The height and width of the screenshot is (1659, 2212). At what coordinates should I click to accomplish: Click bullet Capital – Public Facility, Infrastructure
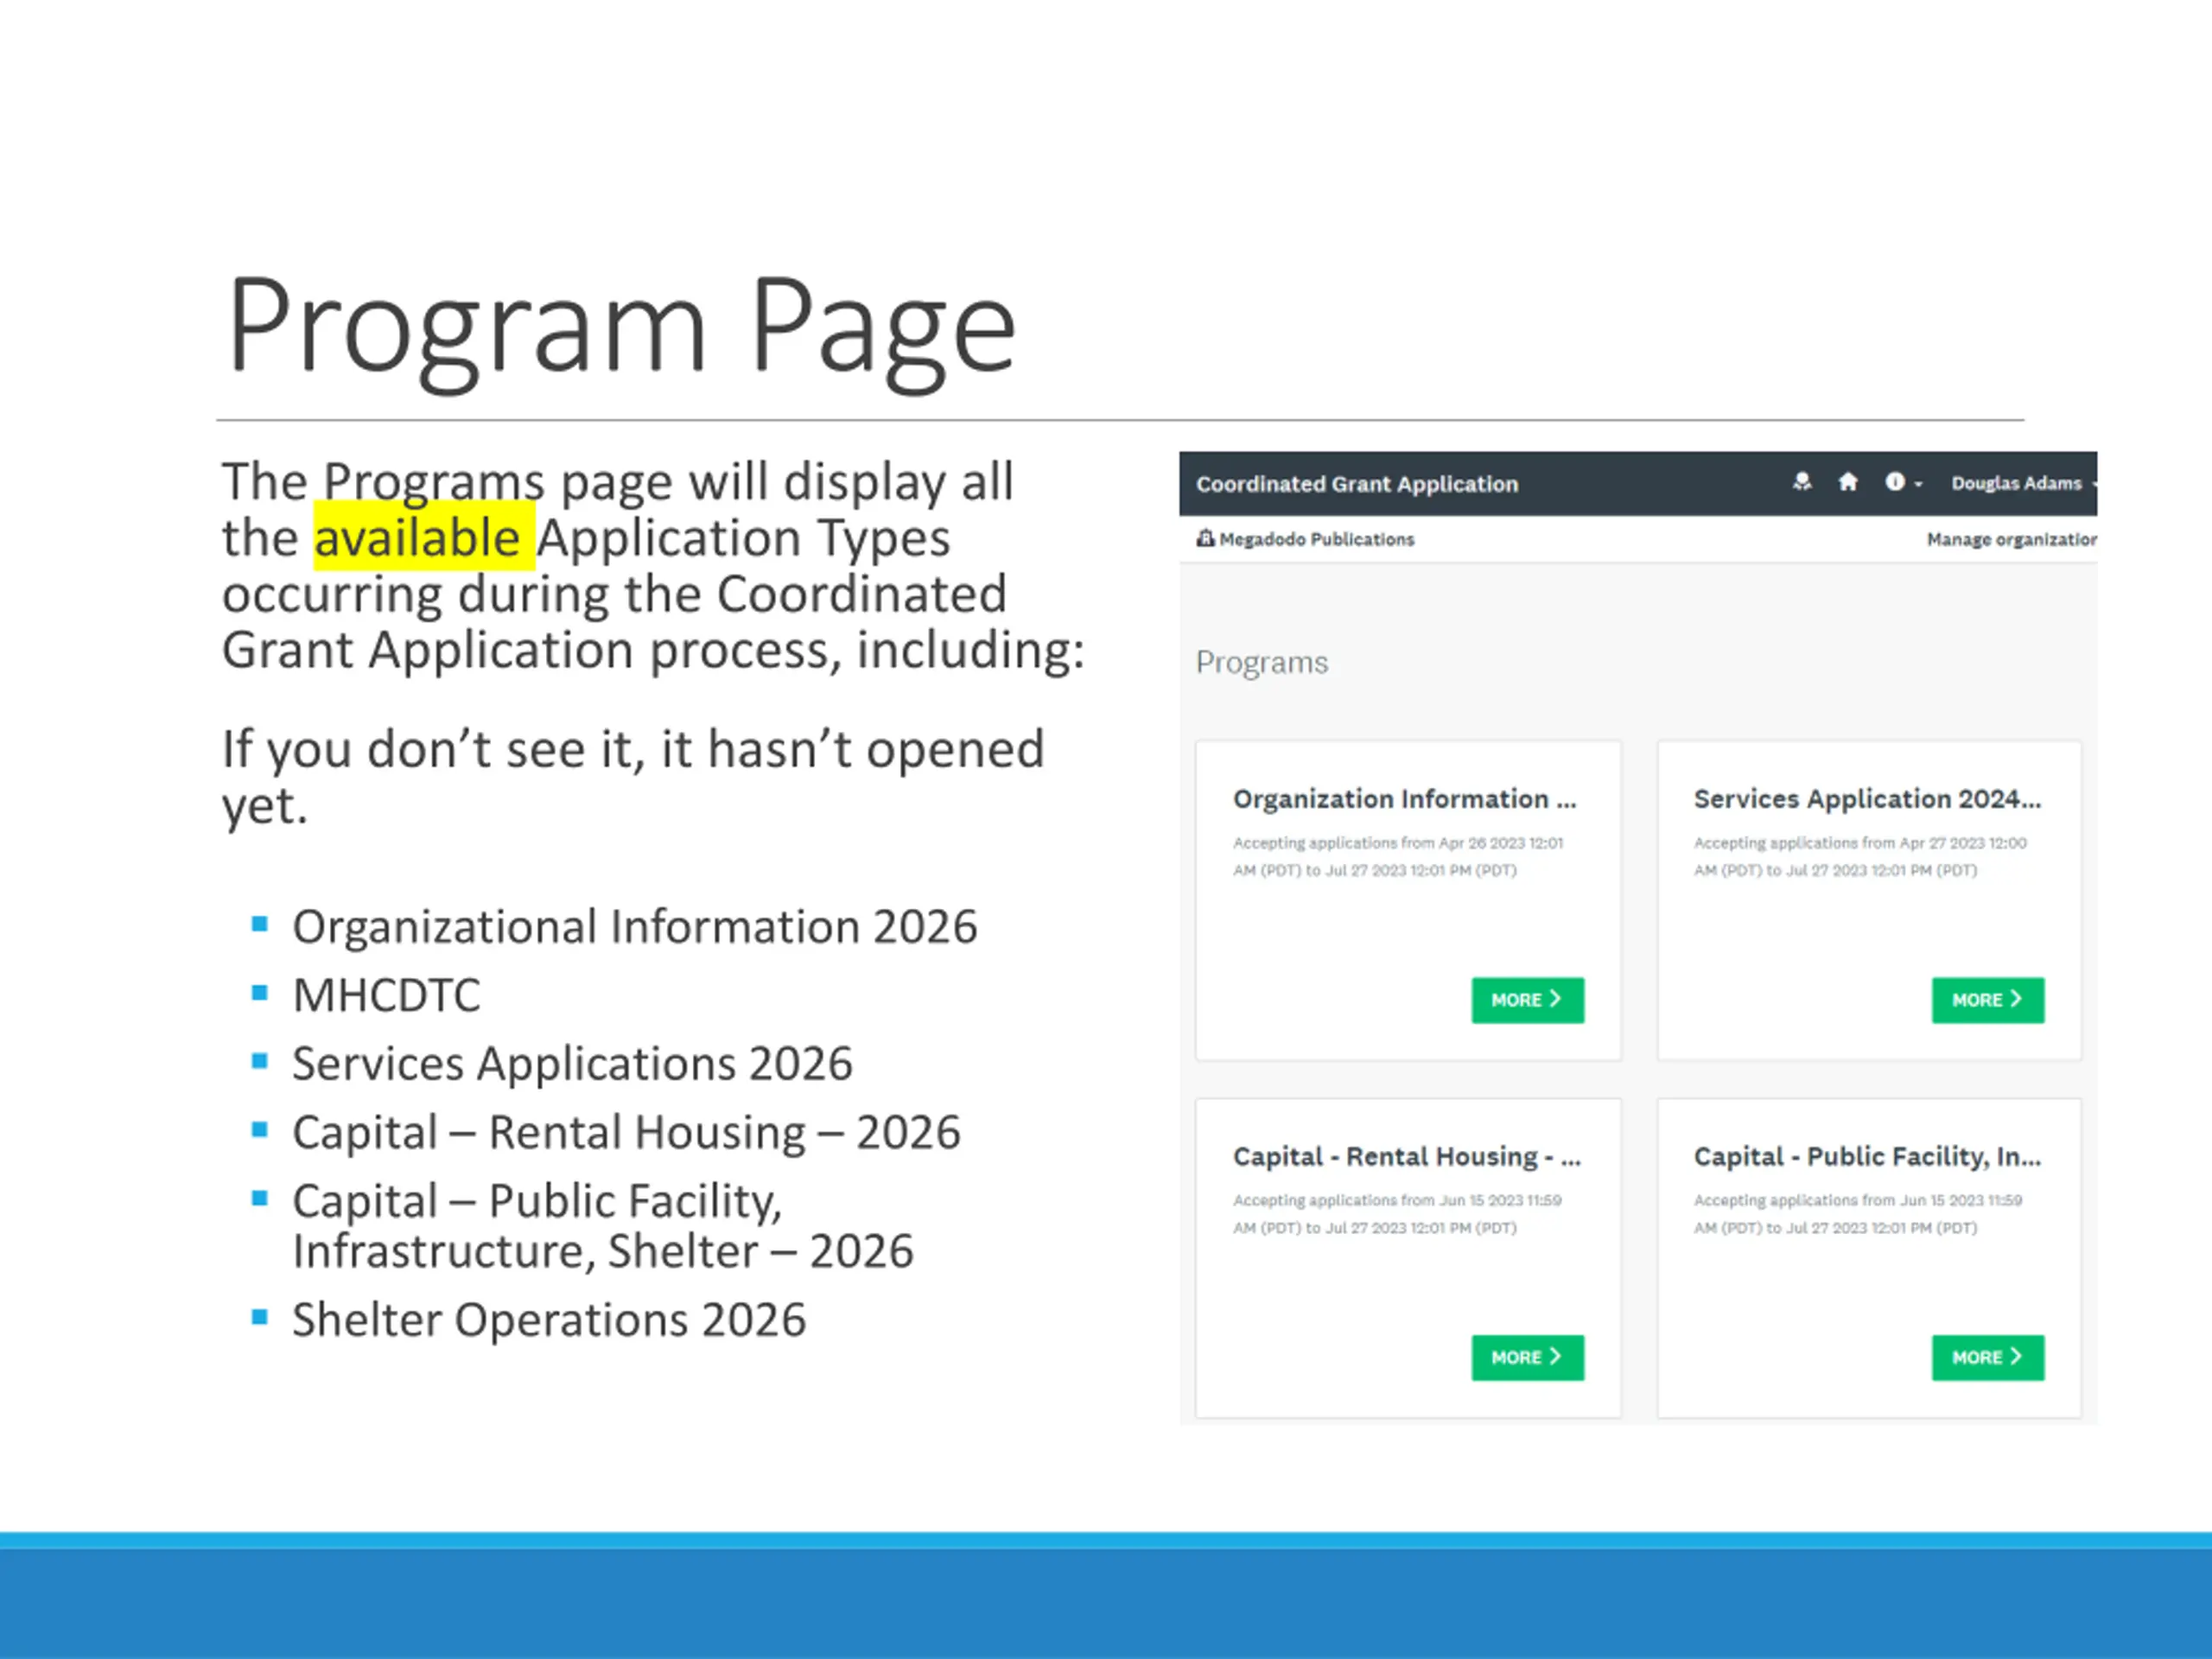603,1226
